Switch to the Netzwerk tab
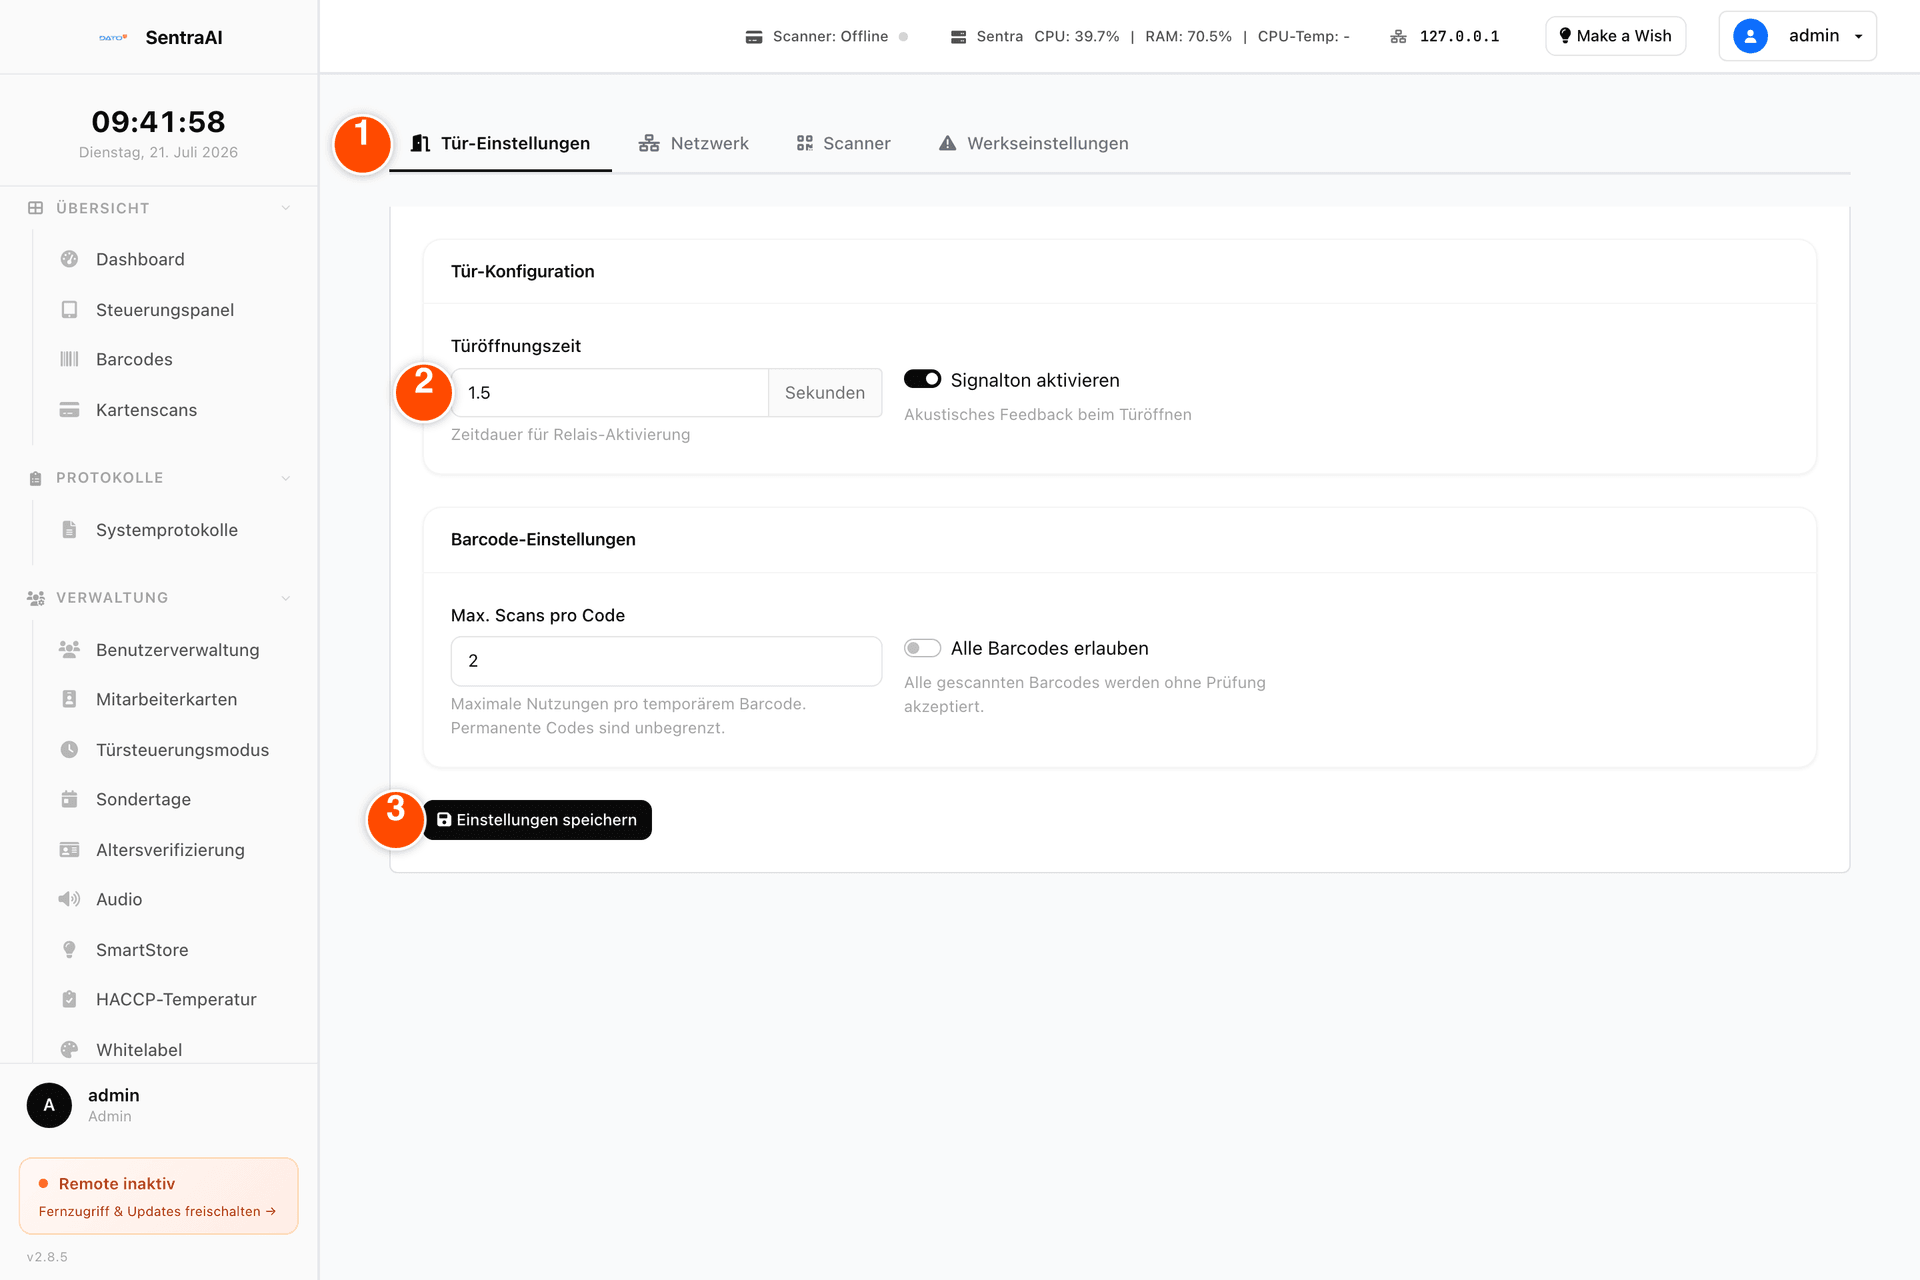The image size is (1920, 1280). click(693, 143)
